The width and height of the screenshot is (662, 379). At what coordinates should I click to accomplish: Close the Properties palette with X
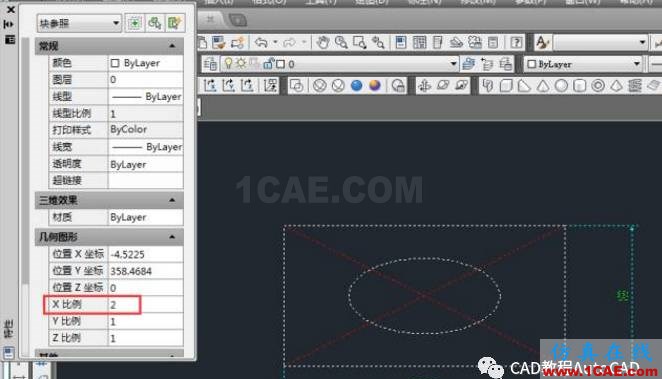click(11, 9)
